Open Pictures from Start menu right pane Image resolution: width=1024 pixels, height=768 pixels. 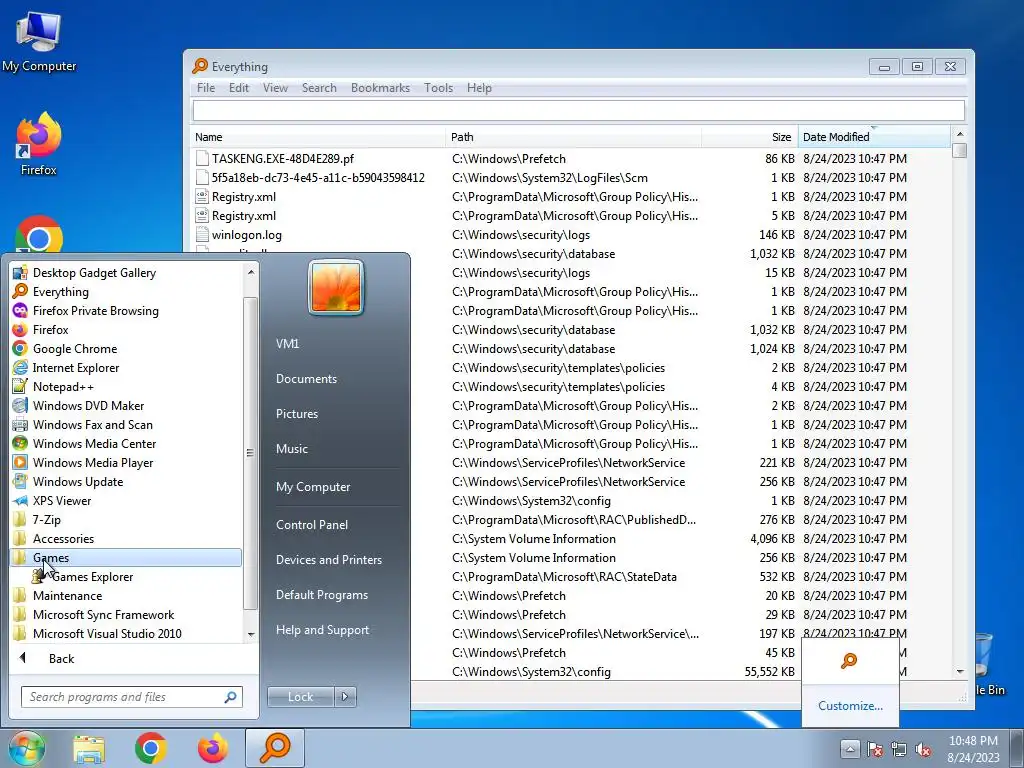pyautogui.click(x=296, y=414)
